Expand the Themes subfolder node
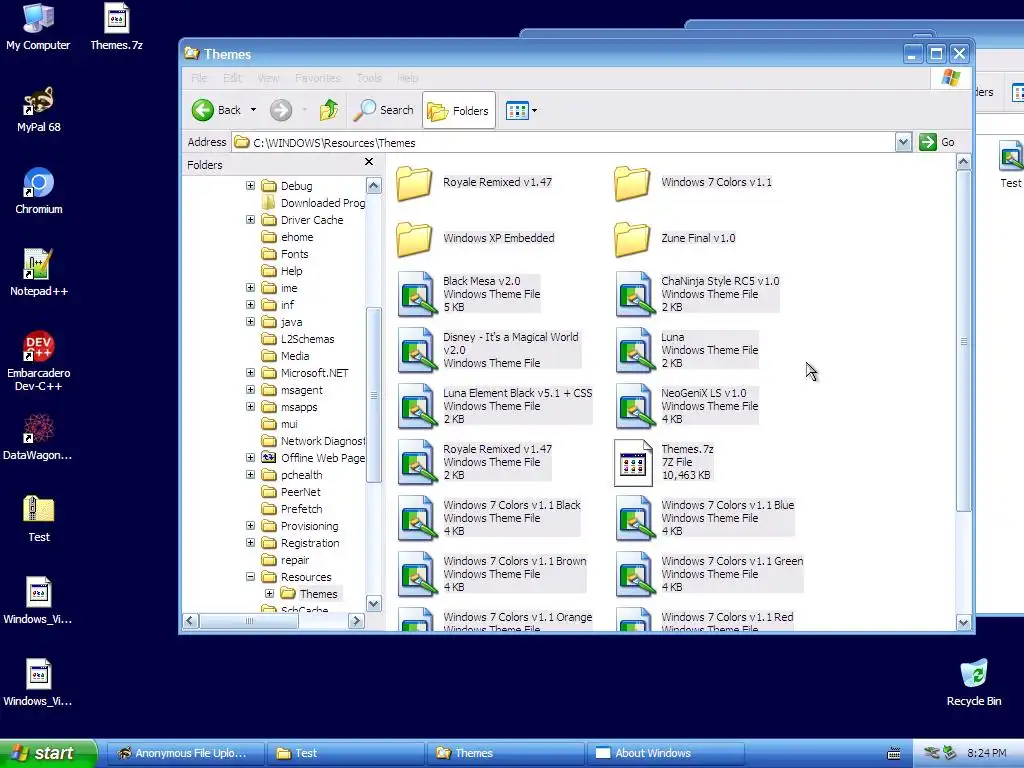Image resolution: width=1024 pixels, height=768 pixels. pos(269,594)
